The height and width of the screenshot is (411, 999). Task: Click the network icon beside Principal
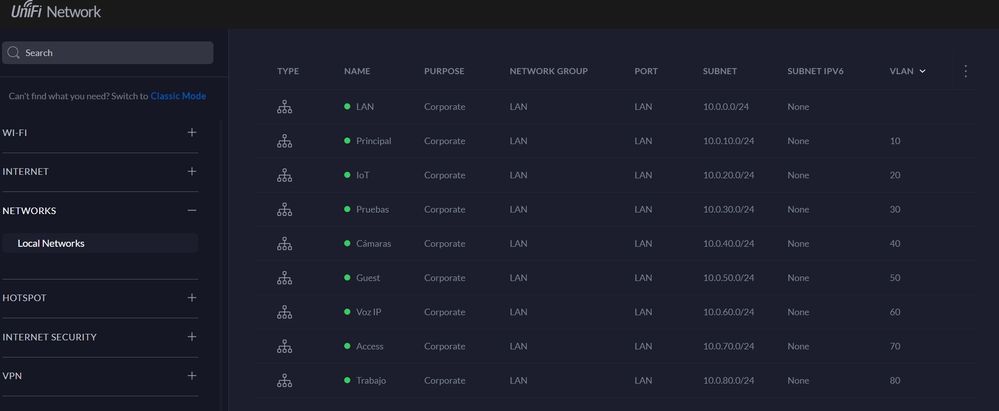pyautogui.click(x=284, y=141)
